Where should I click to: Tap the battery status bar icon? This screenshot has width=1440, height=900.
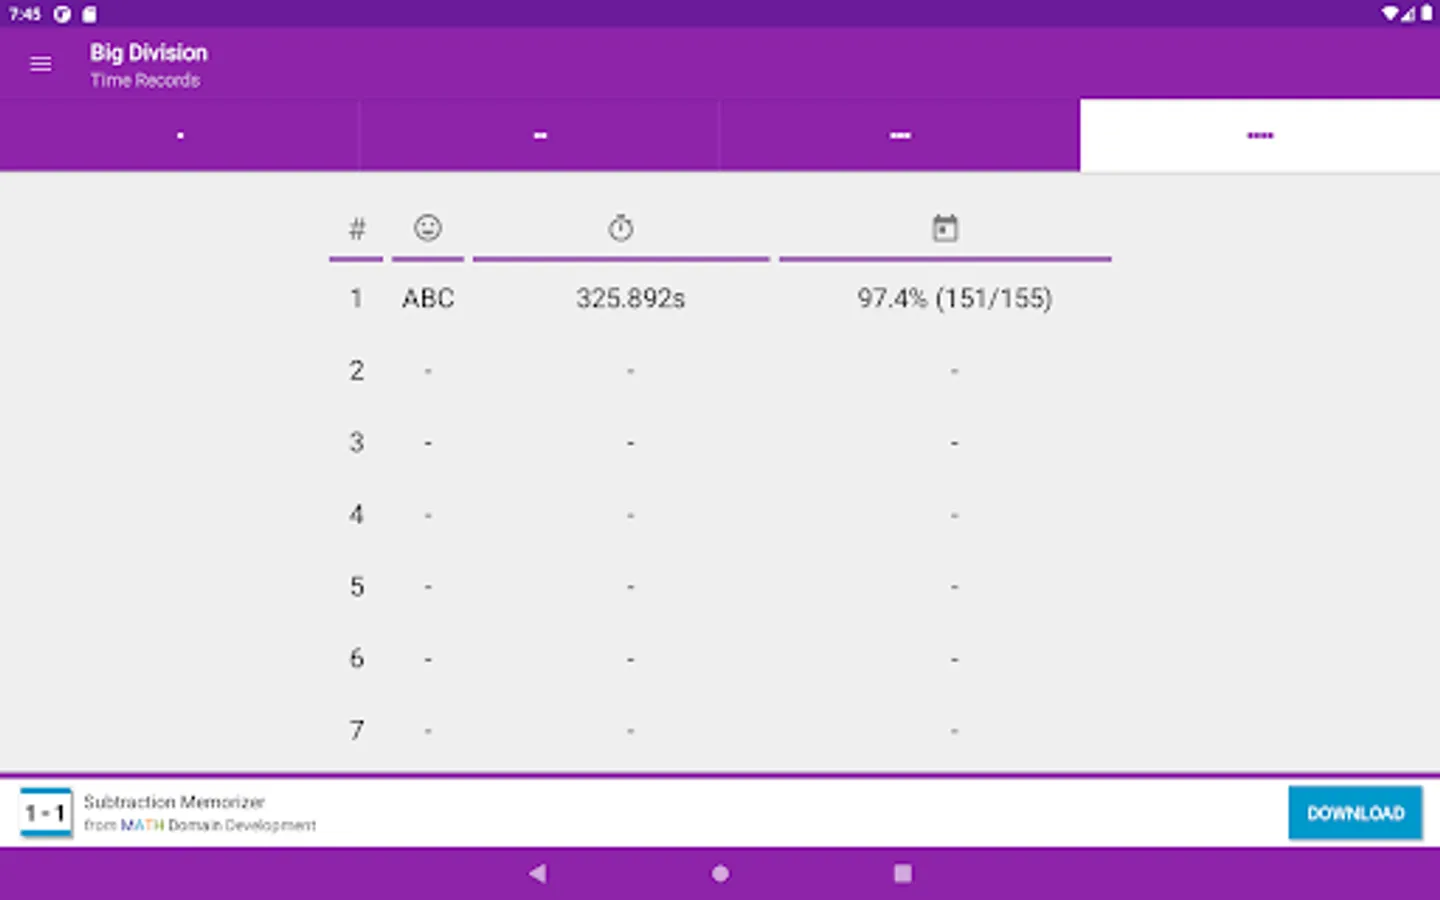tap(1427, 14)
